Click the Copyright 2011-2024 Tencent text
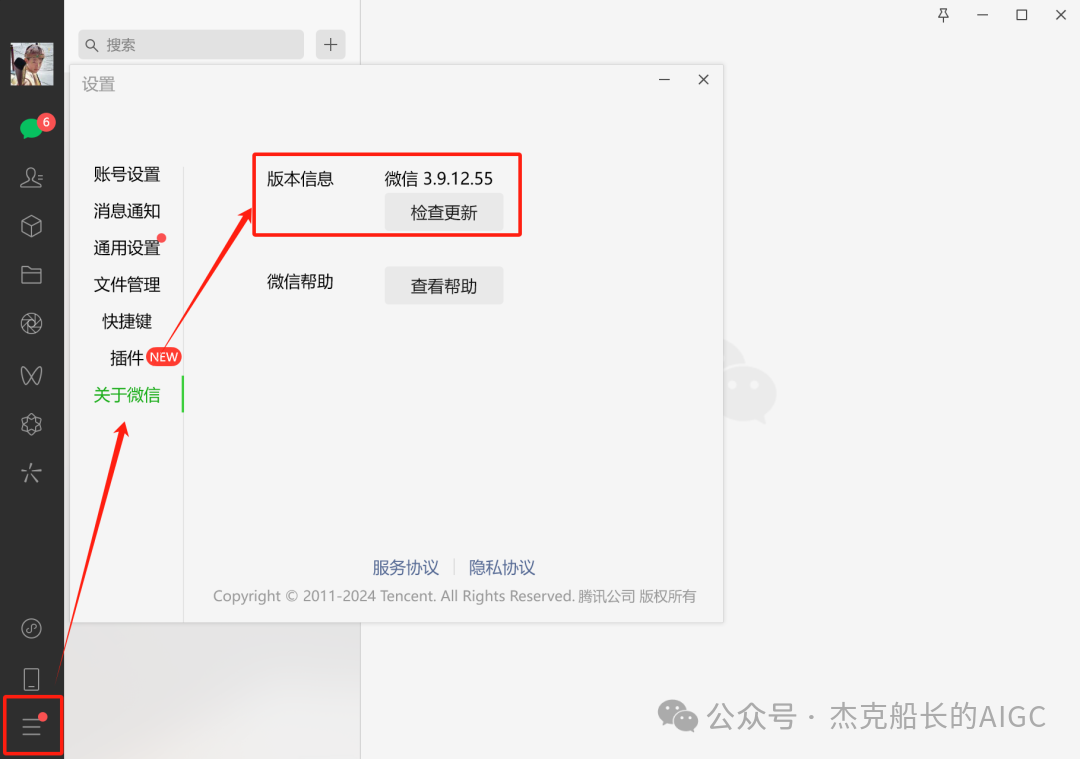Screen dimensions: 1080x759 coord(455,596)
